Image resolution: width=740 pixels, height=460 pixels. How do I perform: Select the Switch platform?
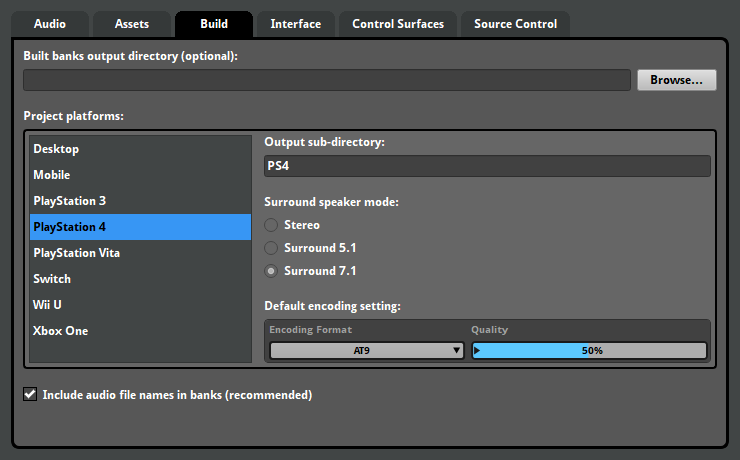(140, 279)
